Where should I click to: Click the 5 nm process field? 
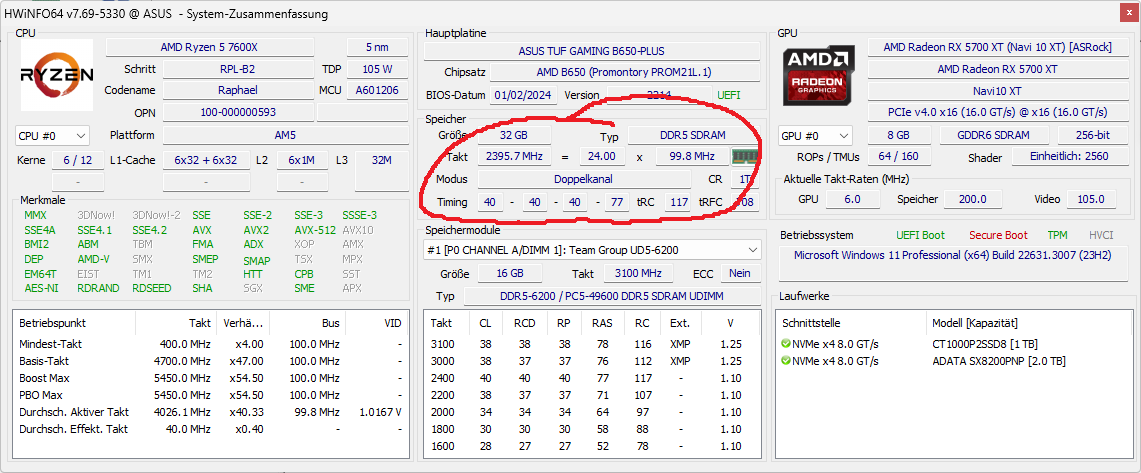tap(377, 47)
